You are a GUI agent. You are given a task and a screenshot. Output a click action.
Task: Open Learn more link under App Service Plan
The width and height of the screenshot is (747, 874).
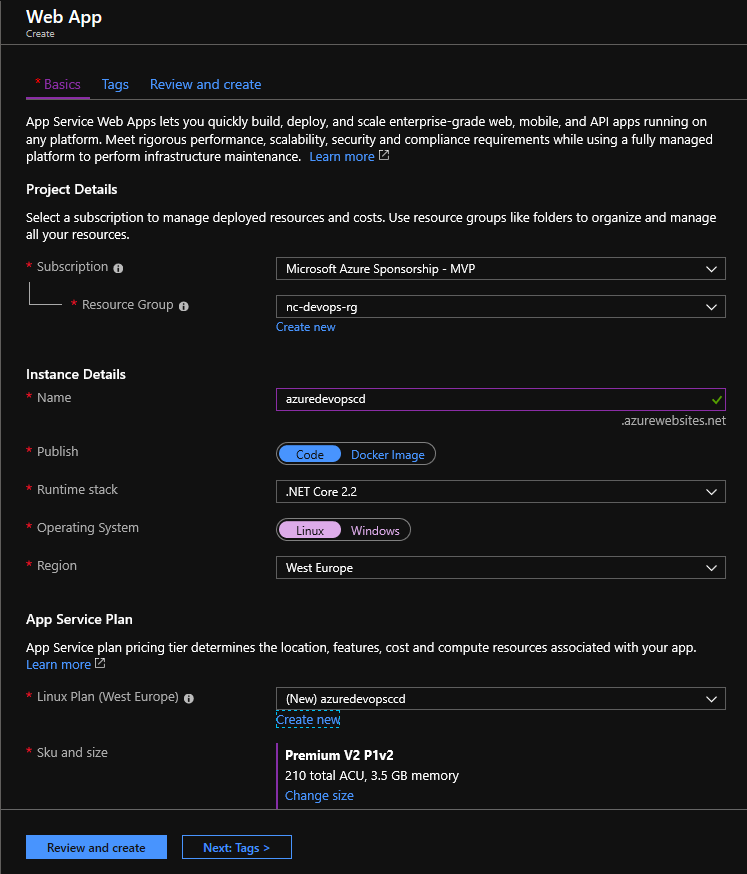pyautogui.click(x=59, y=664)
